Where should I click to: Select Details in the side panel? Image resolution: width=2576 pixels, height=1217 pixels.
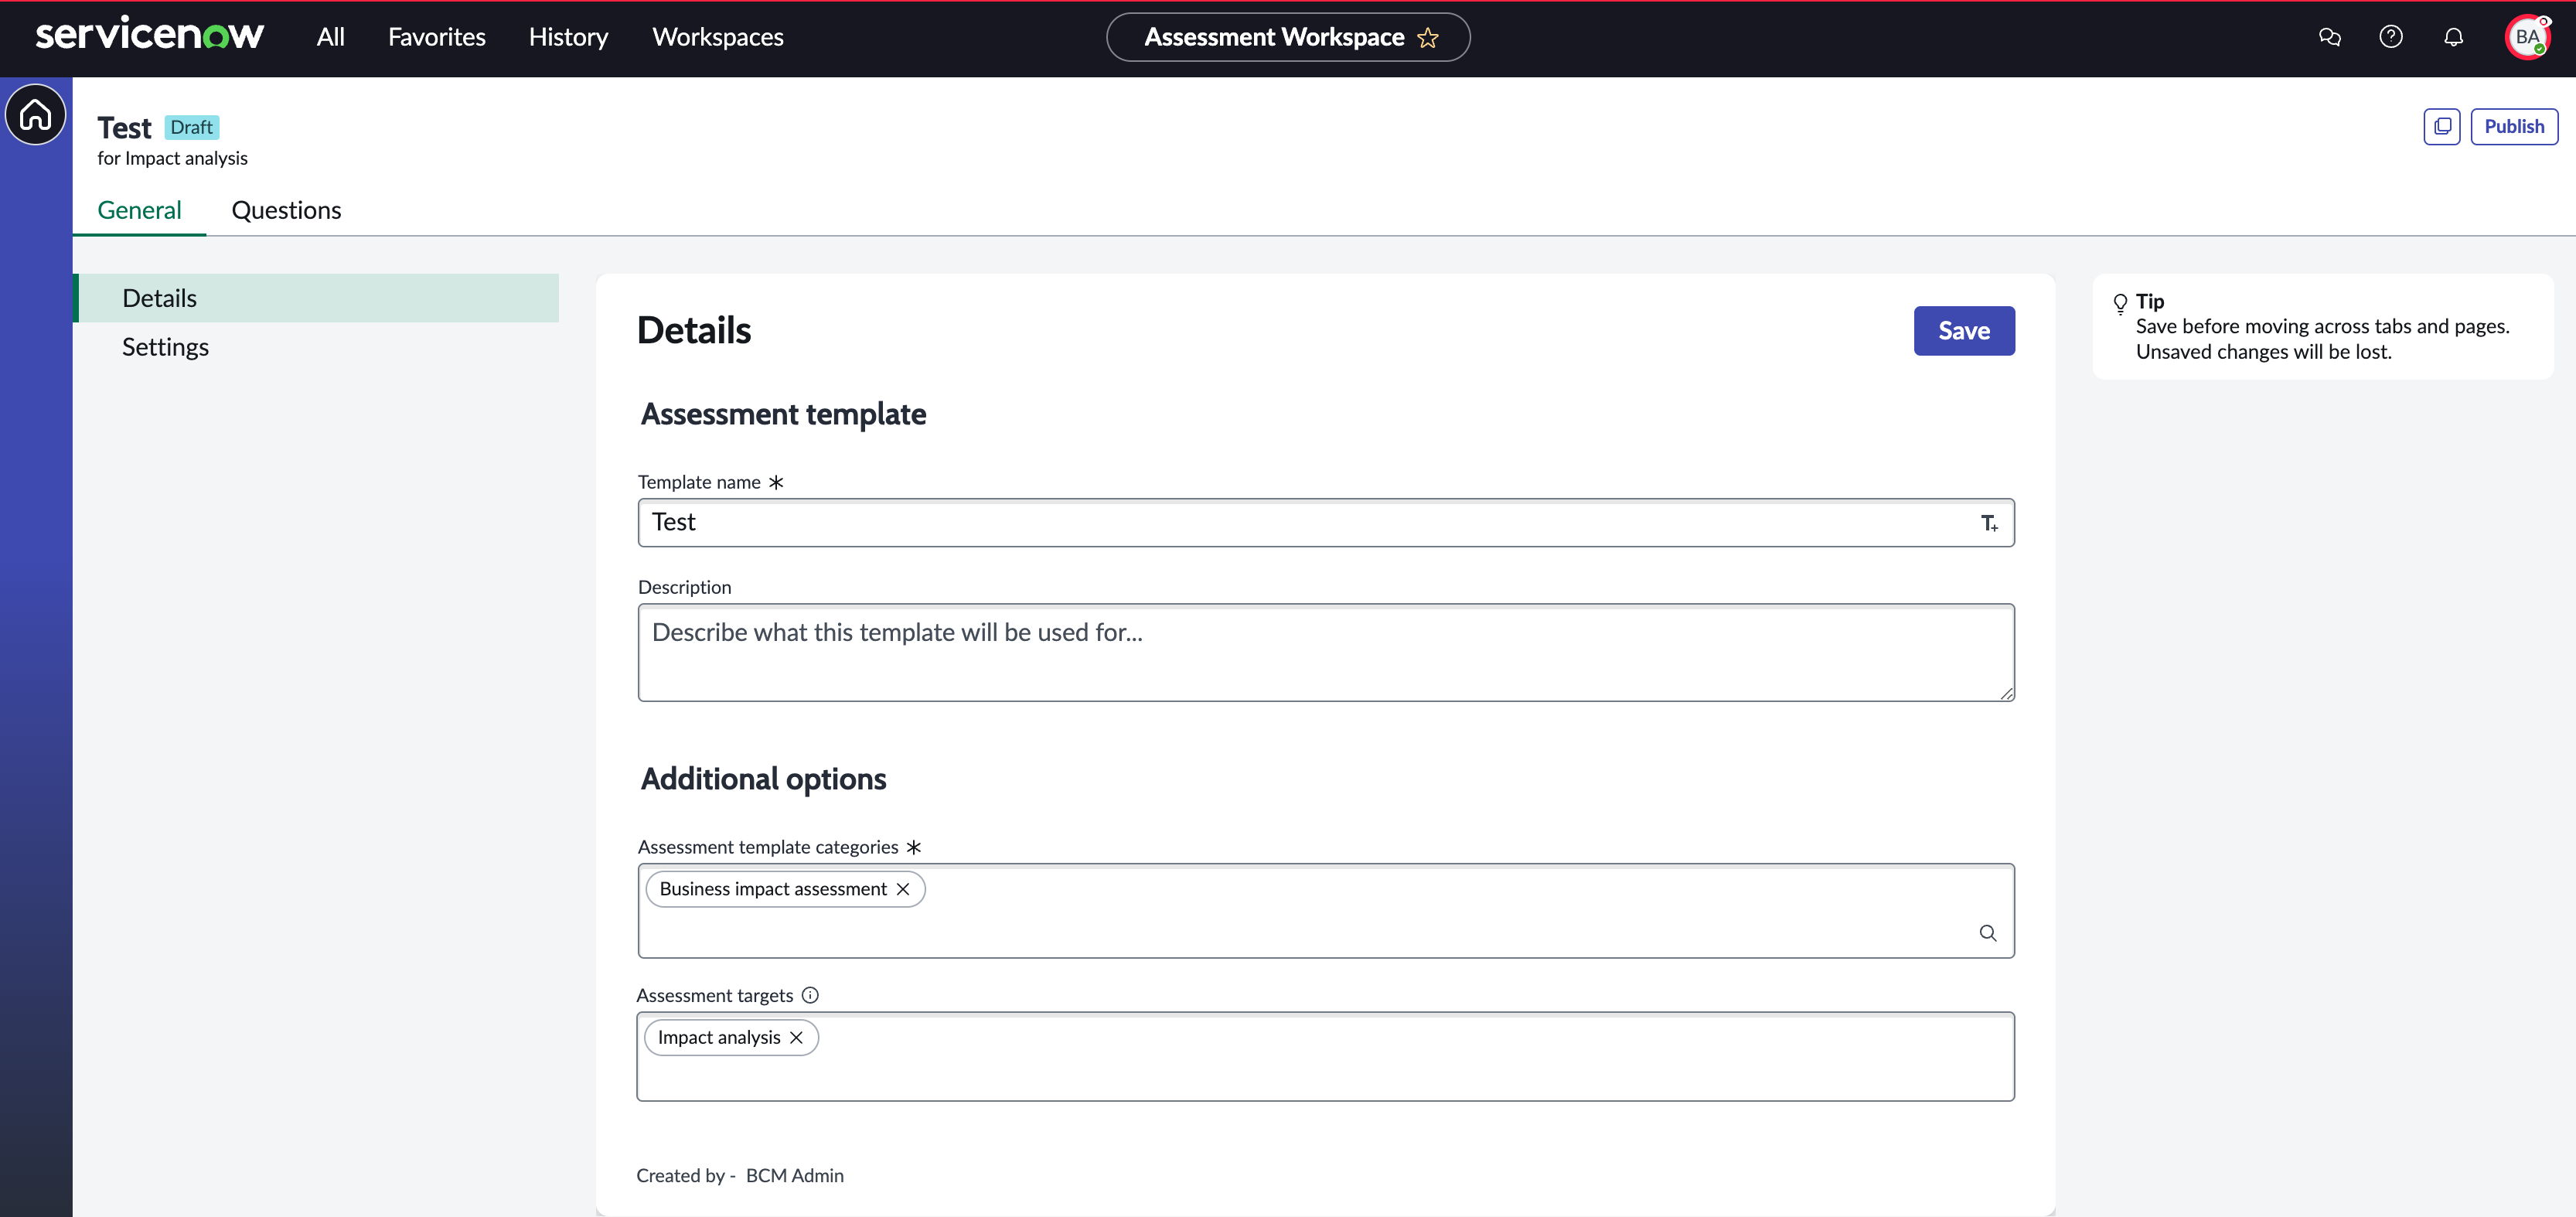click(316, 298)
